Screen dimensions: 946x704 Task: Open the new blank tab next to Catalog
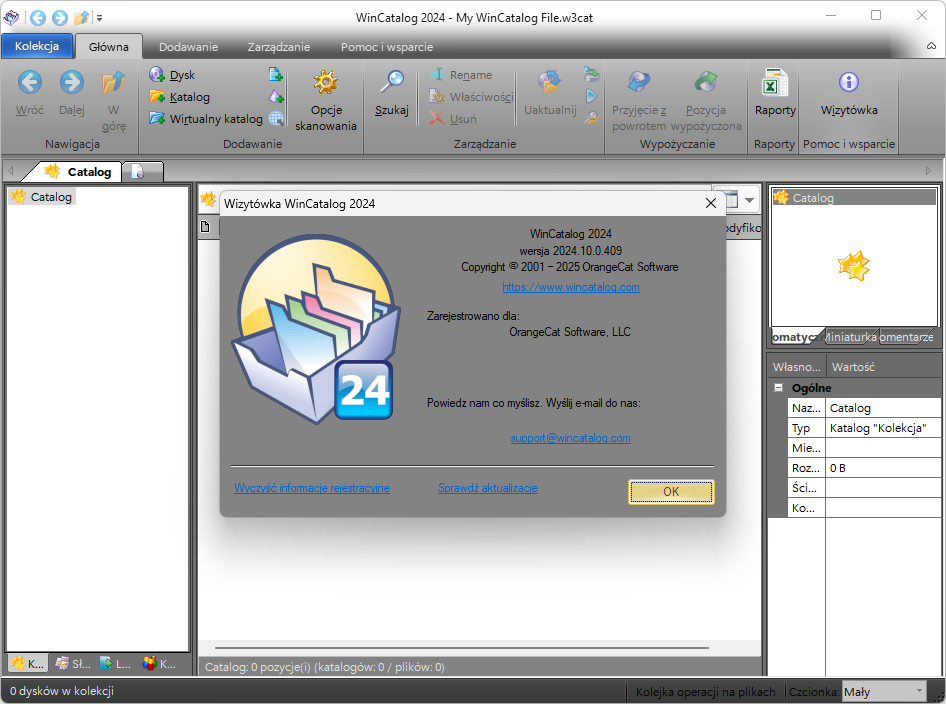[141, 172]
